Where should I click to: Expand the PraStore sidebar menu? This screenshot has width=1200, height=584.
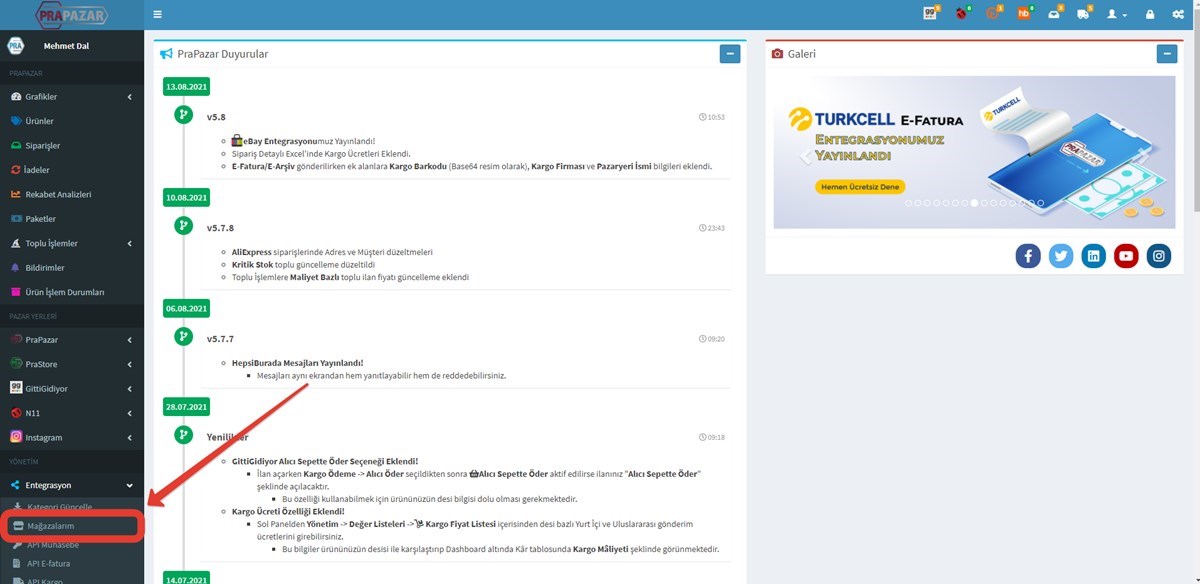coord(72,364)
